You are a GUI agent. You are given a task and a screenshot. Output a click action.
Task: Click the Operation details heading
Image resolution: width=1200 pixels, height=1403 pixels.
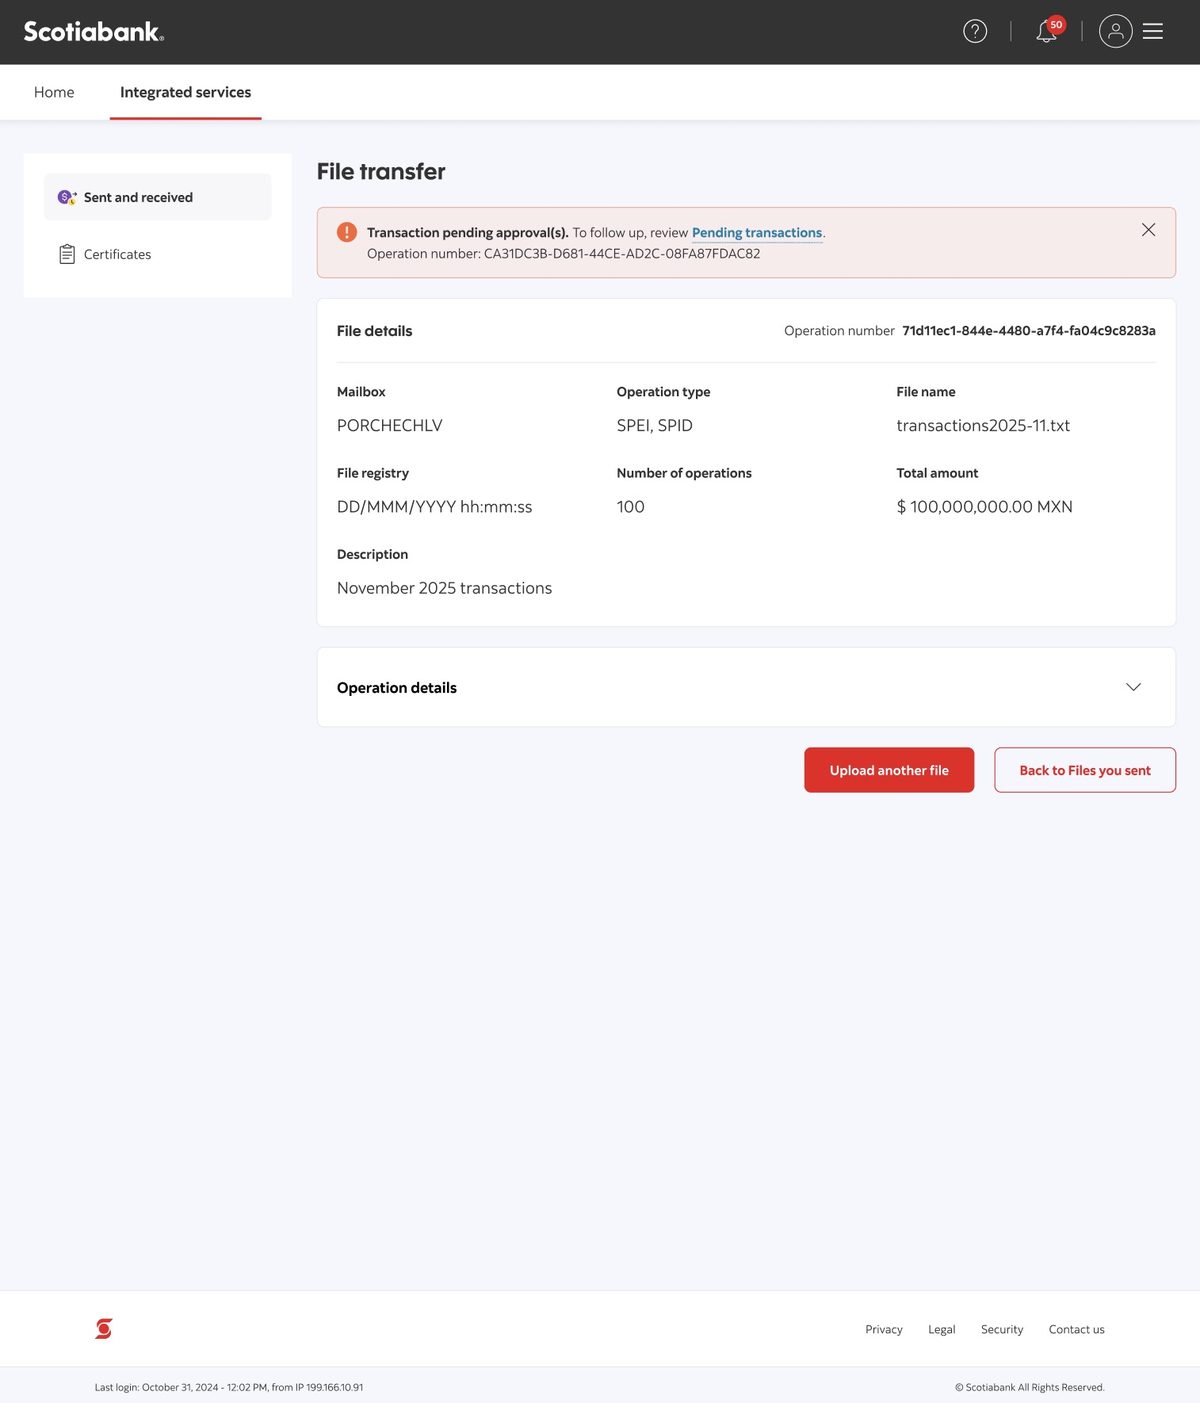[397, 688]
